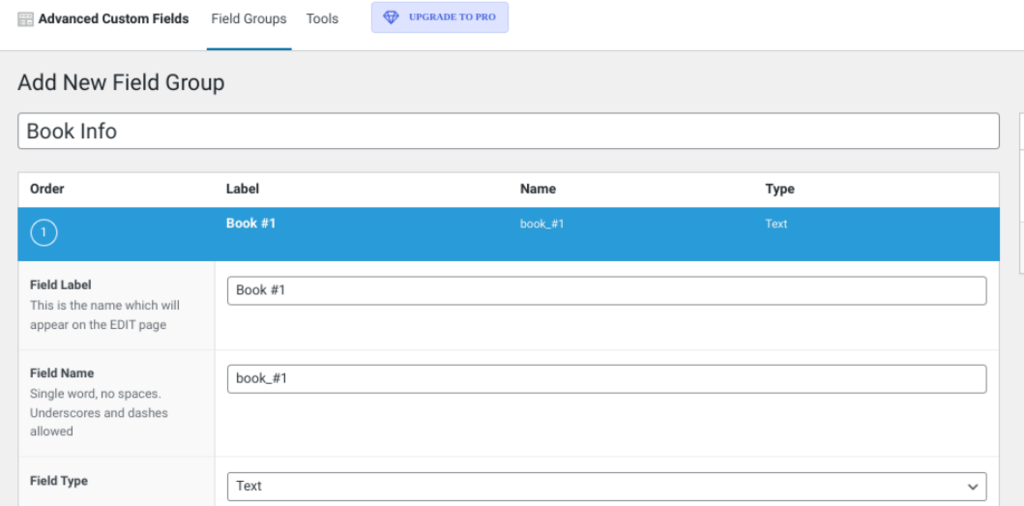Image resolution: width=1024 pixels, height=506 pixels.
Task: Click the Text type in the blue row
Action: pos(776,224)
